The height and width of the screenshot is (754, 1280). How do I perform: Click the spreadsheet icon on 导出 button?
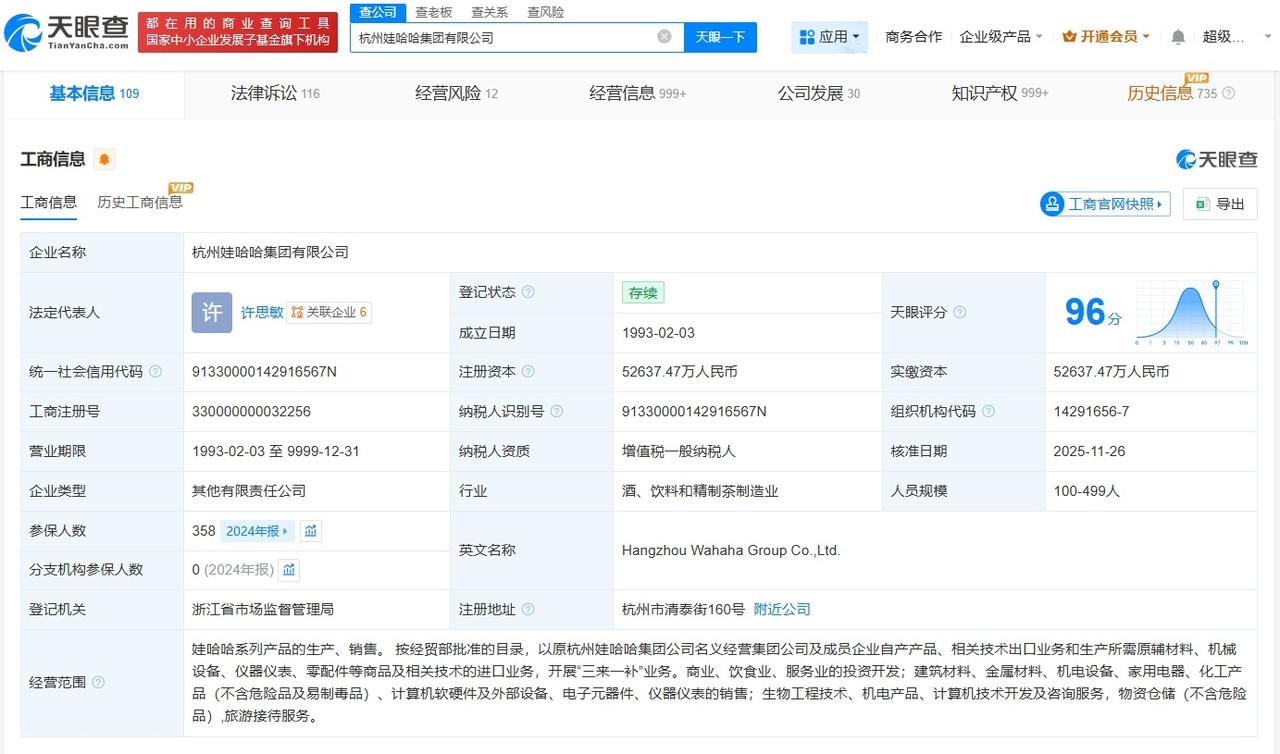(1202, 204)
